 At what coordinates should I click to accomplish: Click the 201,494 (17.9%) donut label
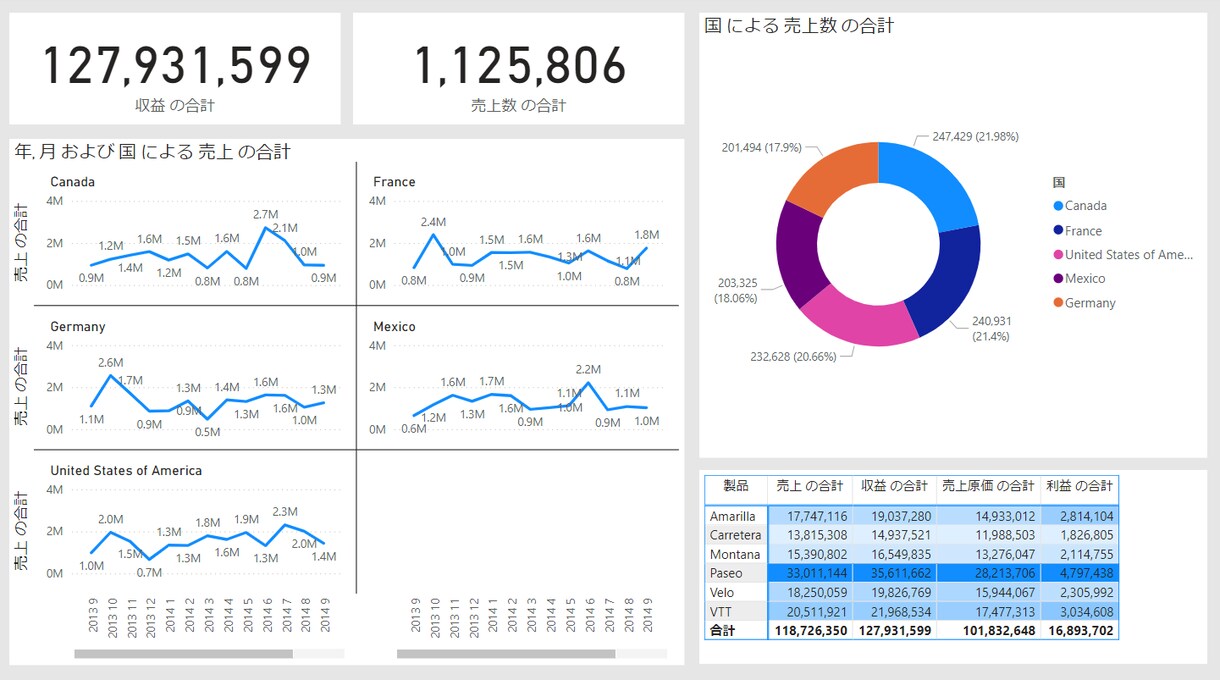click(x=761, y=147)
